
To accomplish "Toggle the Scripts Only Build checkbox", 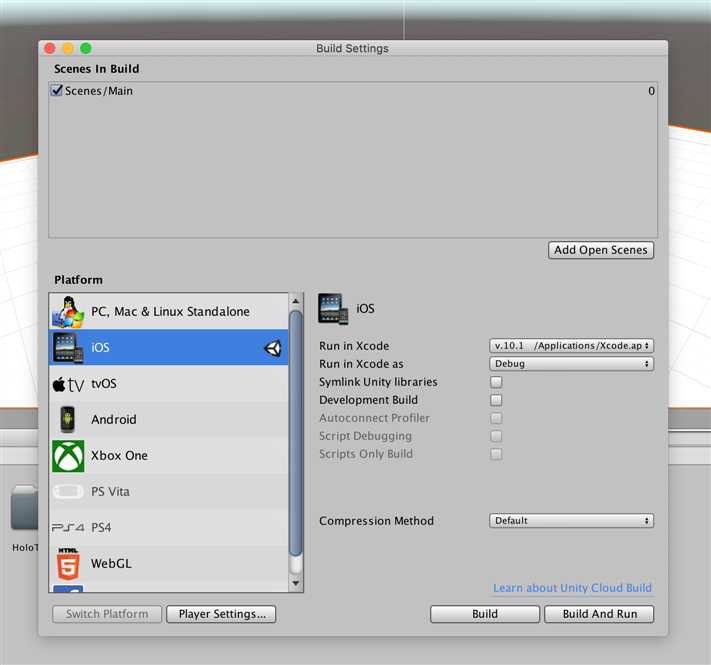I will (496, 454).
